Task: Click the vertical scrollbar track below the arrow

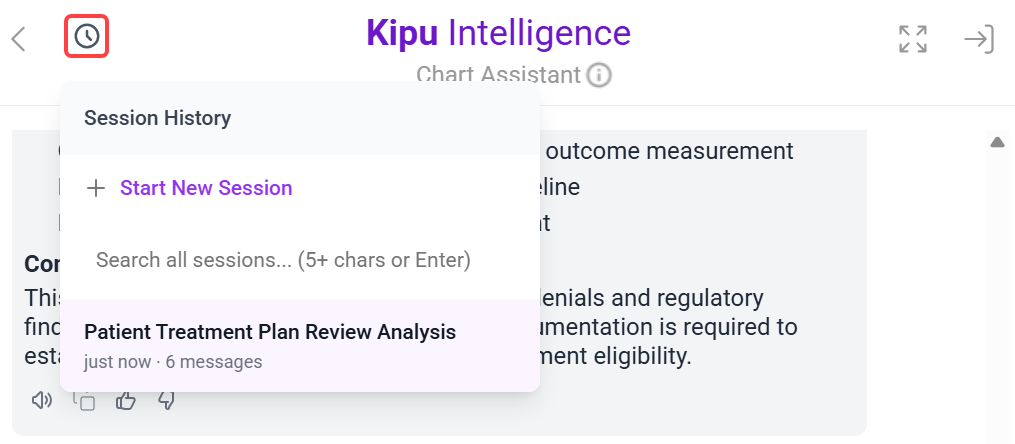Action: coord(997,290)
